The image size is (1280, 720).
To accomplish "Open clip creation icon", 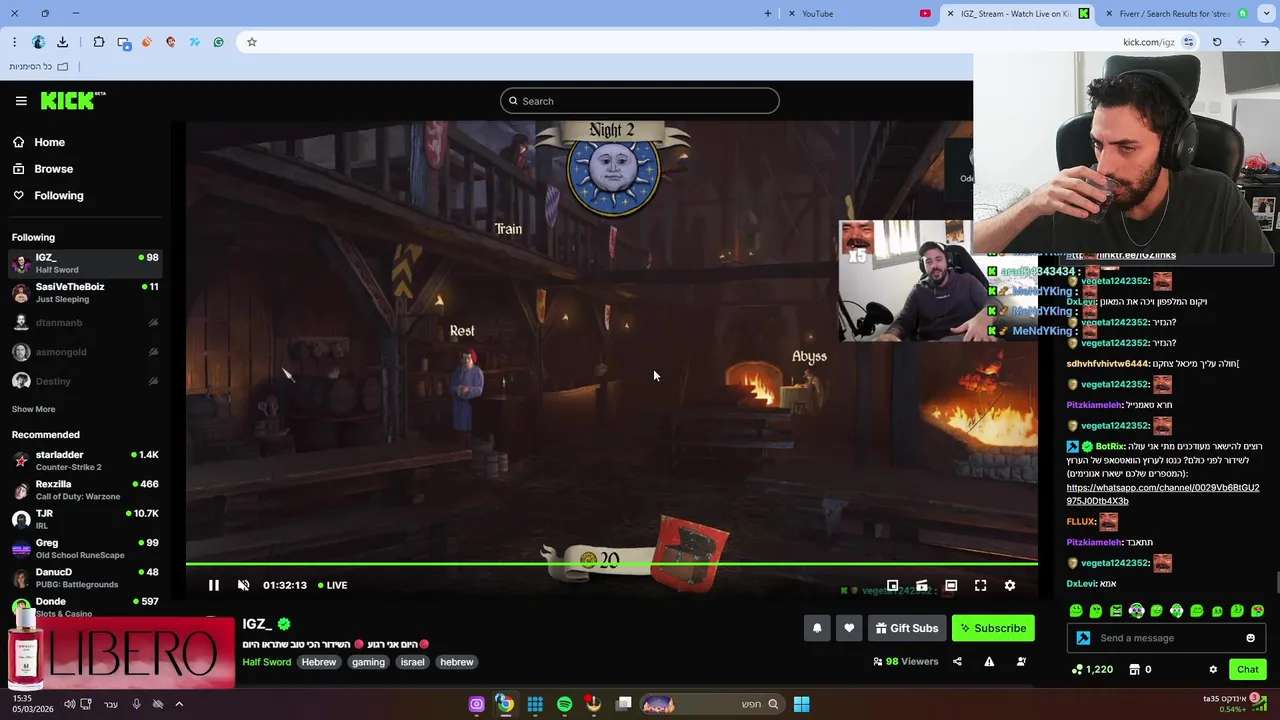I will click(x=922, y=585).
